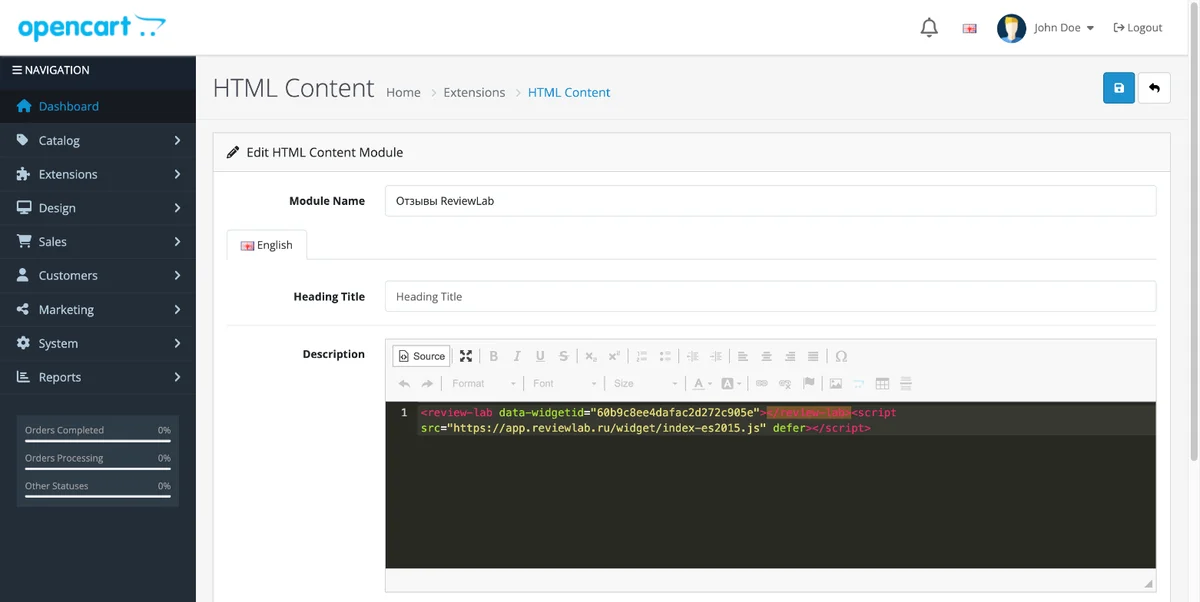Select the English language tab
This screenshot has height=602, width=1200.
tap(267, 245)
